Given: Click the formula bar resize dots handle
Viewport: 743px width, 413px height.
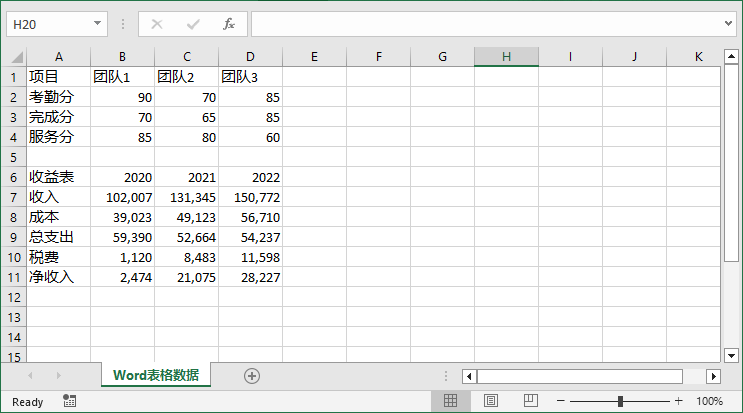Looking at the screenshot, I should pyautogui.click(x=123, y=24).
